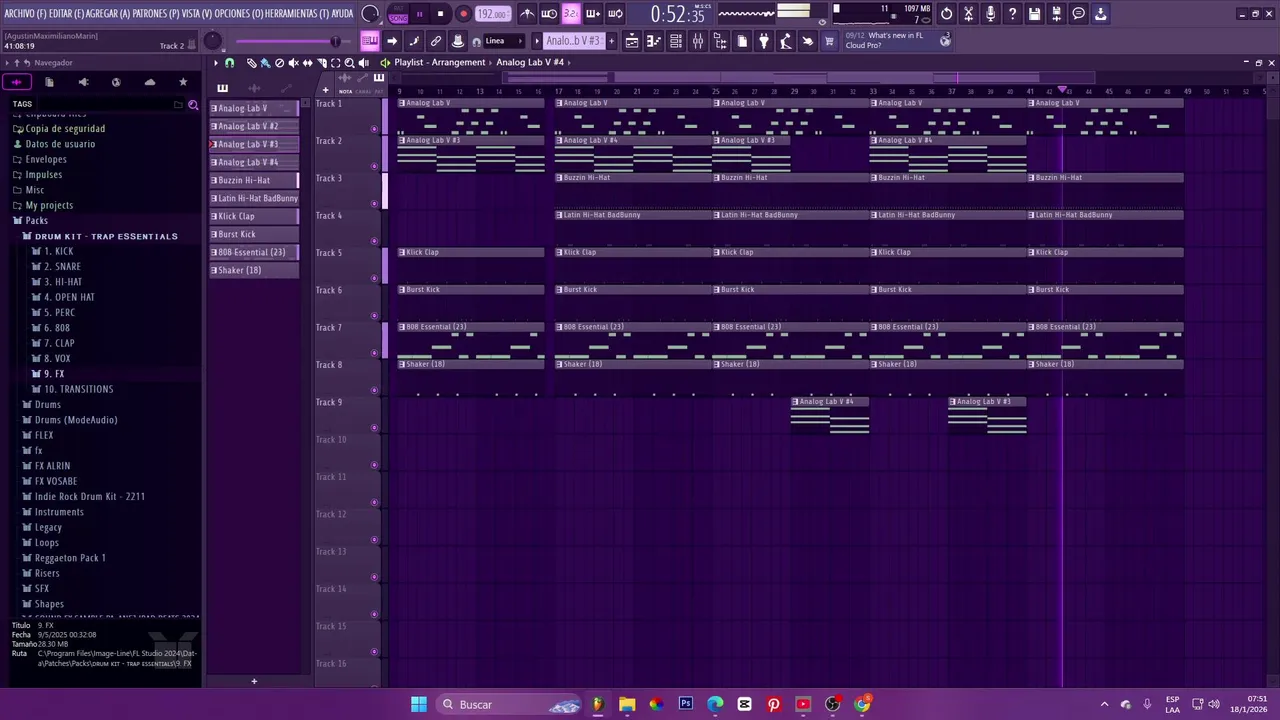Viewport: 1280px width, 720px height.
Task: Toggle the recording countdown 3.2 icon
Action: point(571,14)
